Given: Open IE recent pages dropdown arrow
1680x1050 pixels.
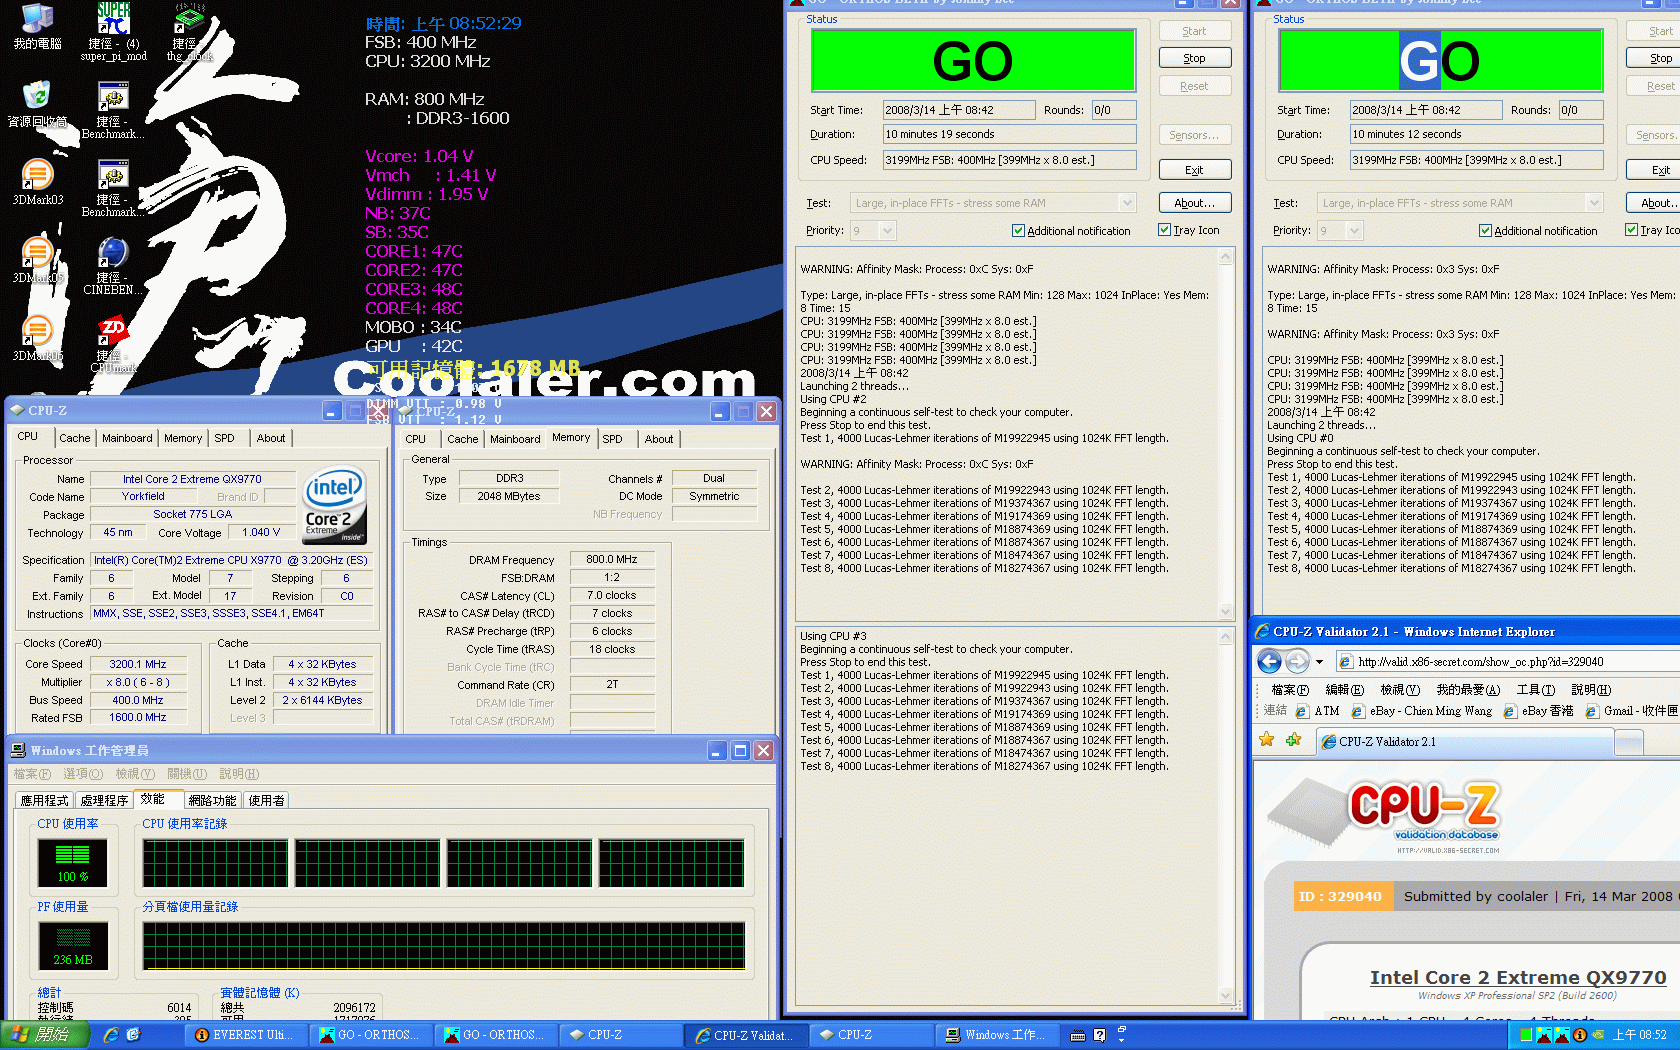Looking at the screenshot, I should (x=1319, y=662).
